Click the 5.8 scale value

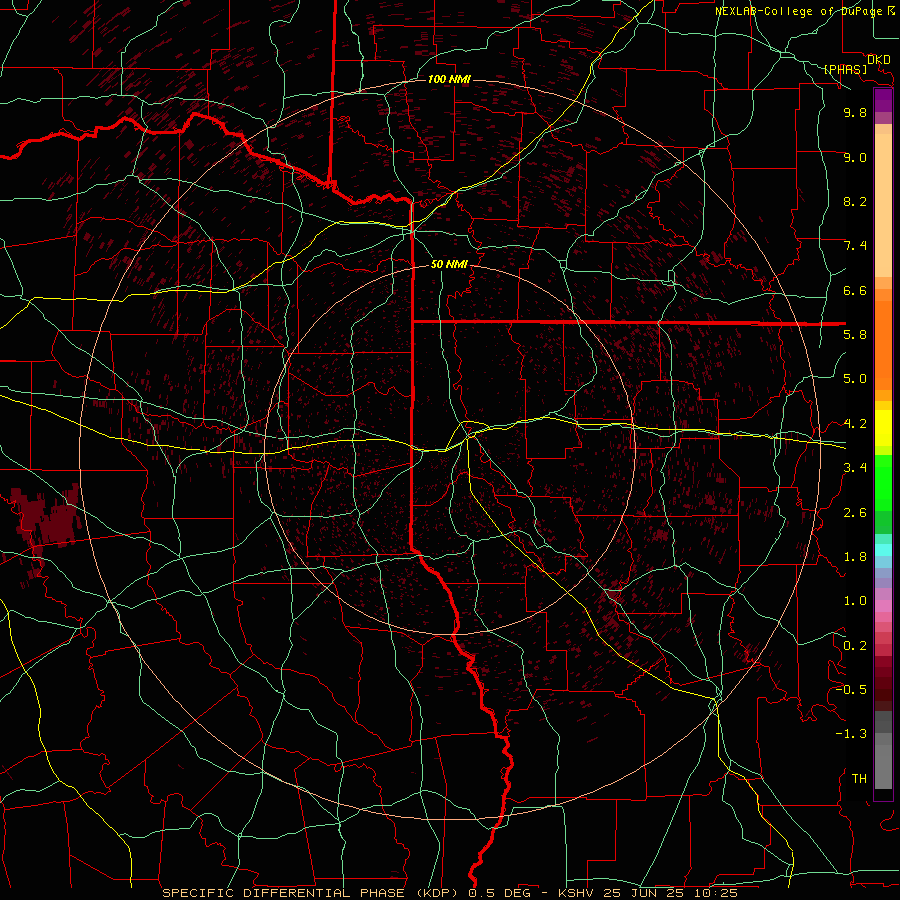(x=855, y=335)
